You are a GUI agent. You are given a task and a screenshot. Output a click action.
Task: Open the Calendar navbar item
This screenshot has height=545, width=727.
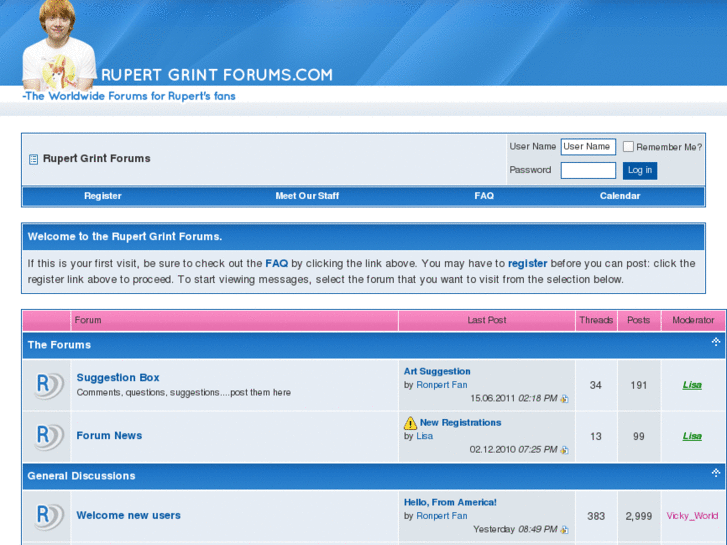point(620,196)
